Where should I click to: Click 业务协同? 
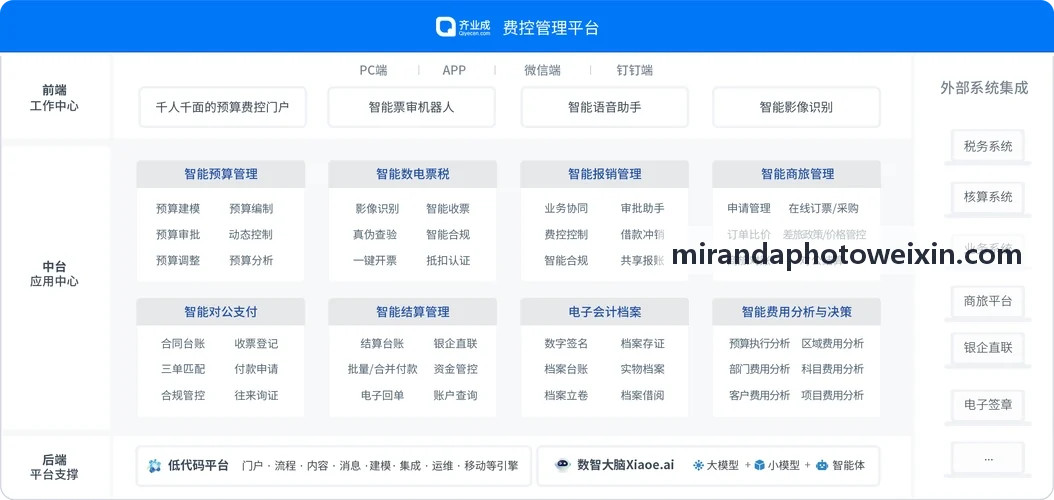(566, 209)
